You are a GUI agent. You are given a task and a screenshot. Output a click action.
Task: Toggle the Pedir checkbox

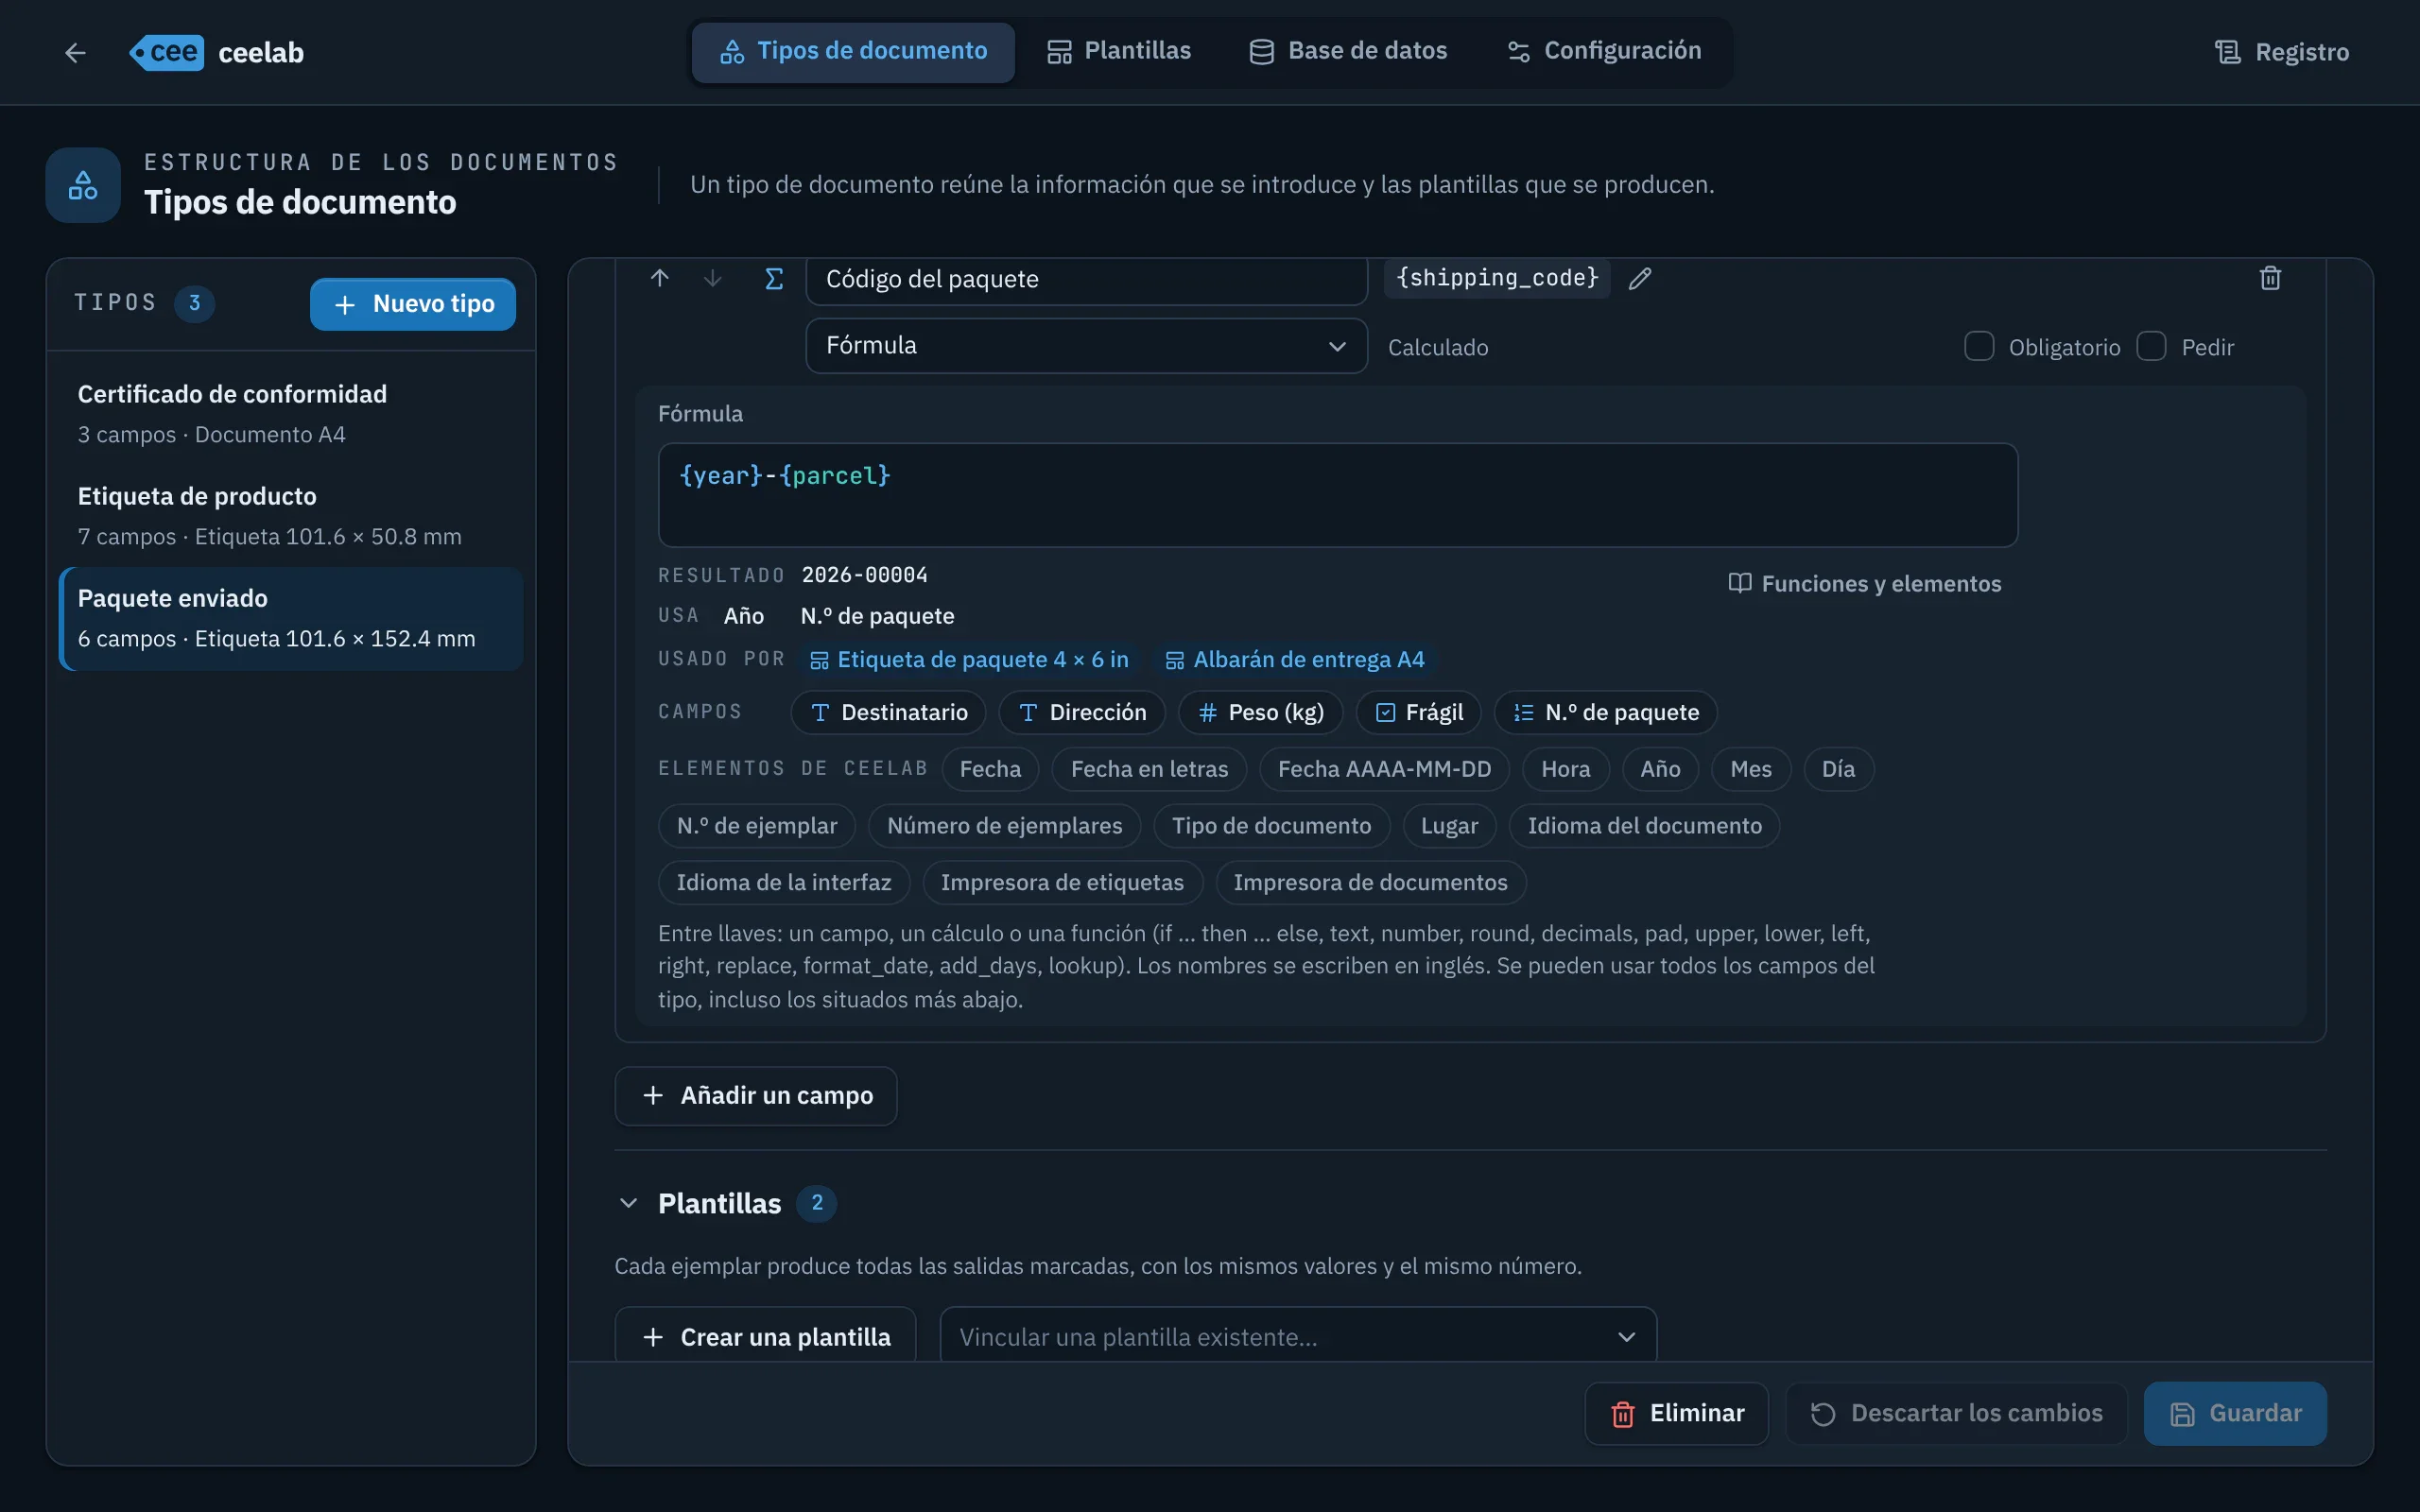tap(2151, 346)
